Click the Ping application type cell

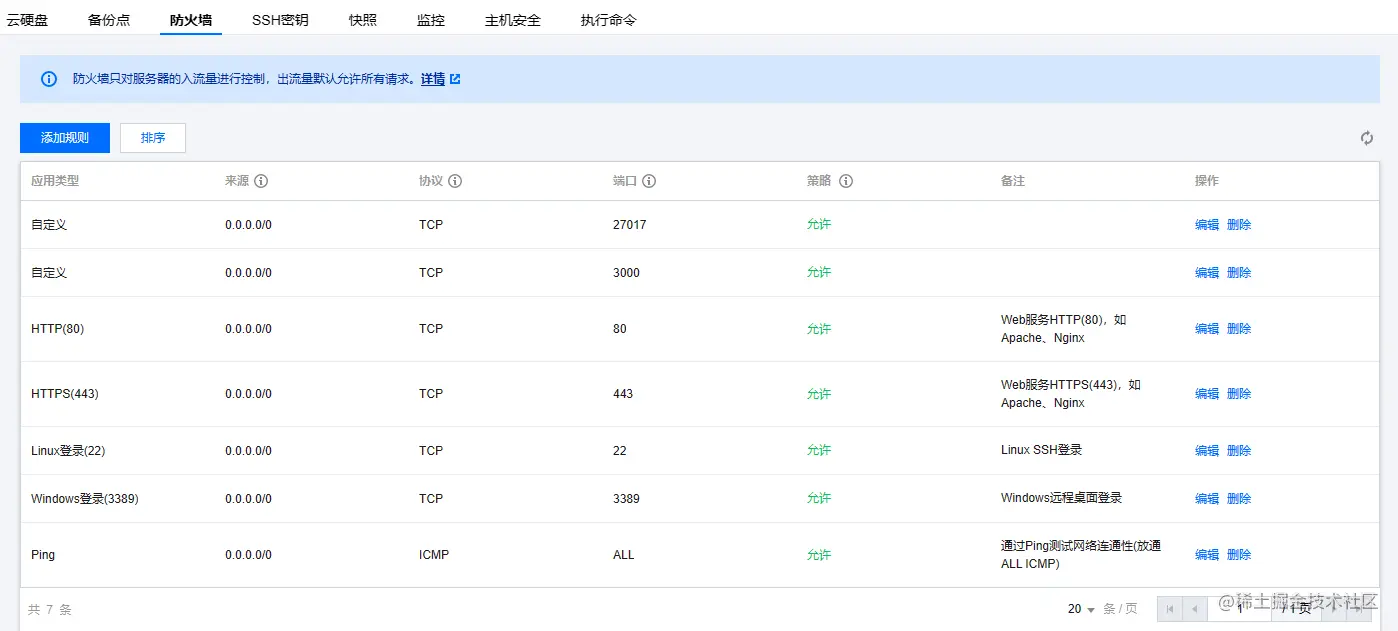[43, 555]
